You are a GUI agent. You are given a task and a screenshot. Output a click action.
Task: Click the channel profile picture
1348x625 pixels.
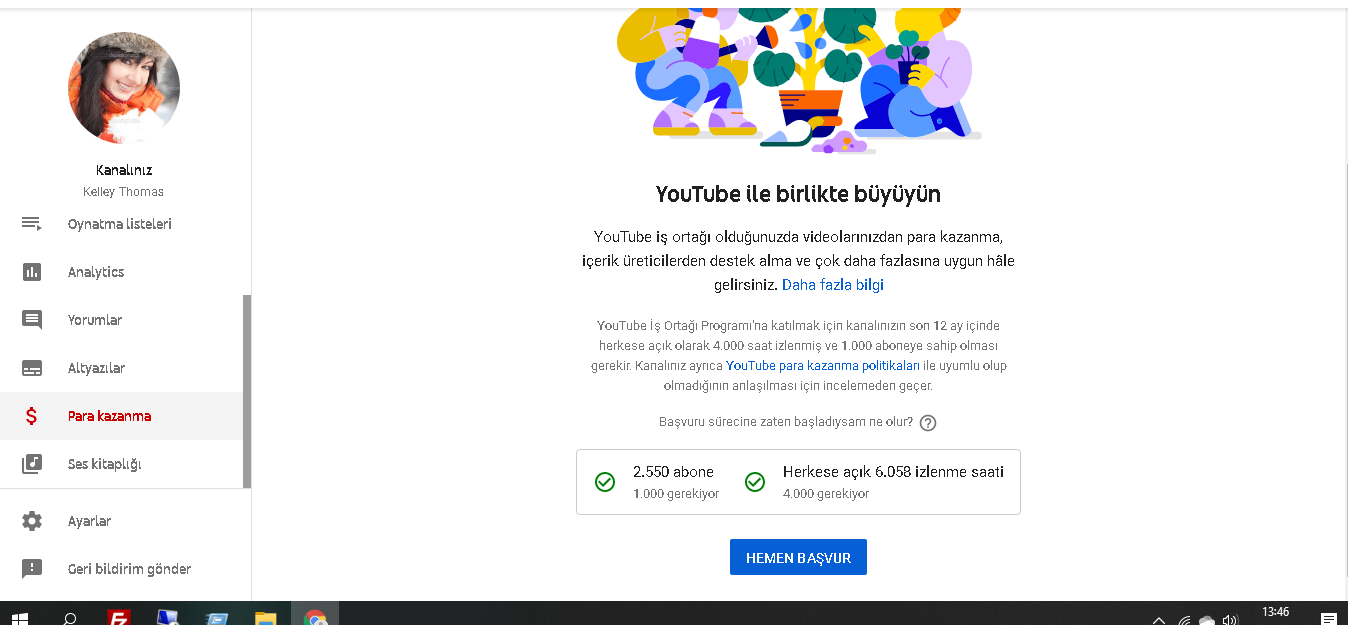tap(124, 88)
